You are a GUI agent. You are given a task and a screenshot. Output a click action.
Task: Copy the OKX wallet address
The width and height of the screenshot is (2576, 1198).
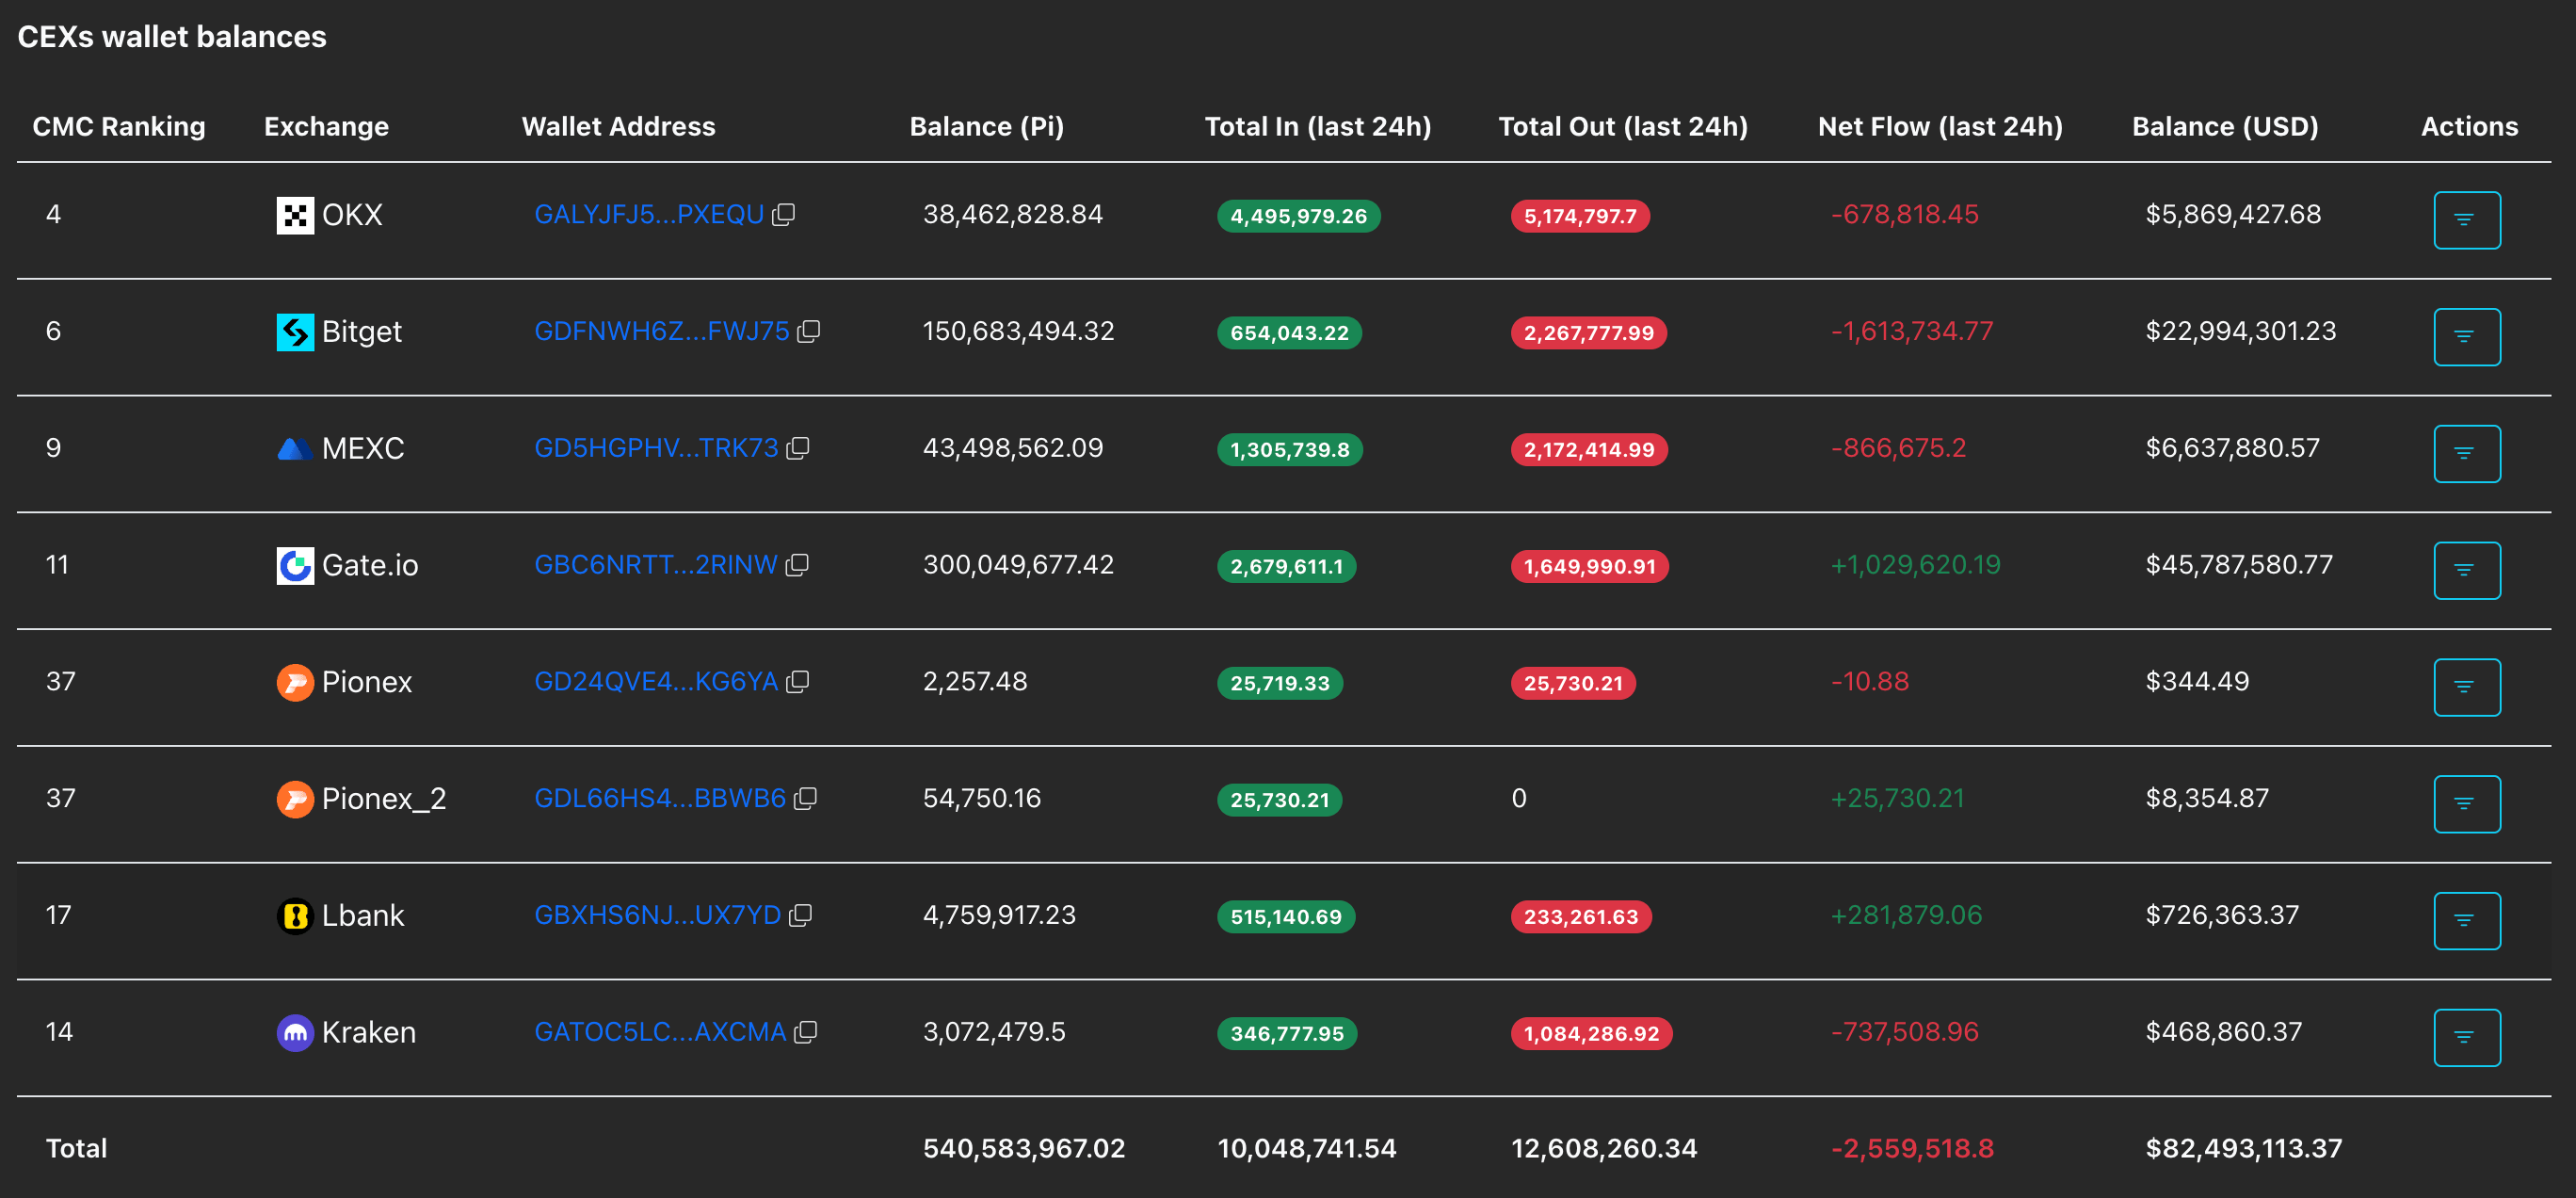coord(784,214)
